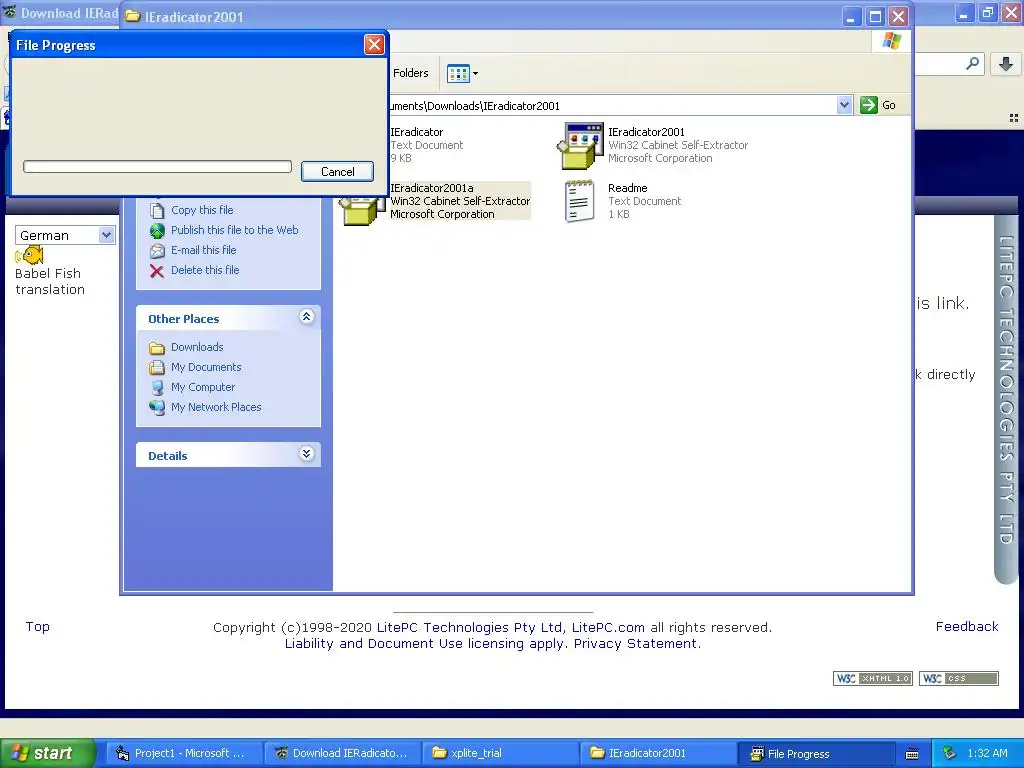Click the IEradicator2001a file name label
Viewport: 1024px width, 768px height.
point(432,188)
